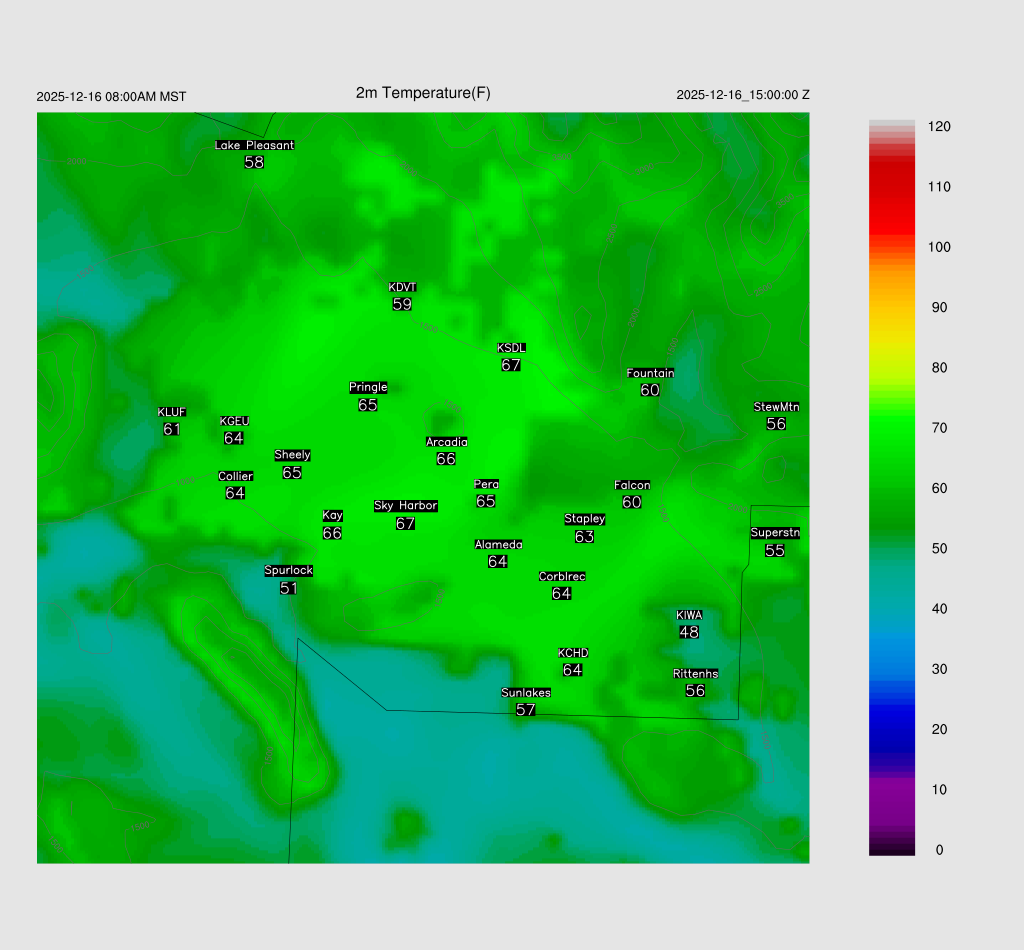Select the Pringle station label
The width and height of the screenshot is (1024, 950).
pyautogui.click(x=368, y=387)
